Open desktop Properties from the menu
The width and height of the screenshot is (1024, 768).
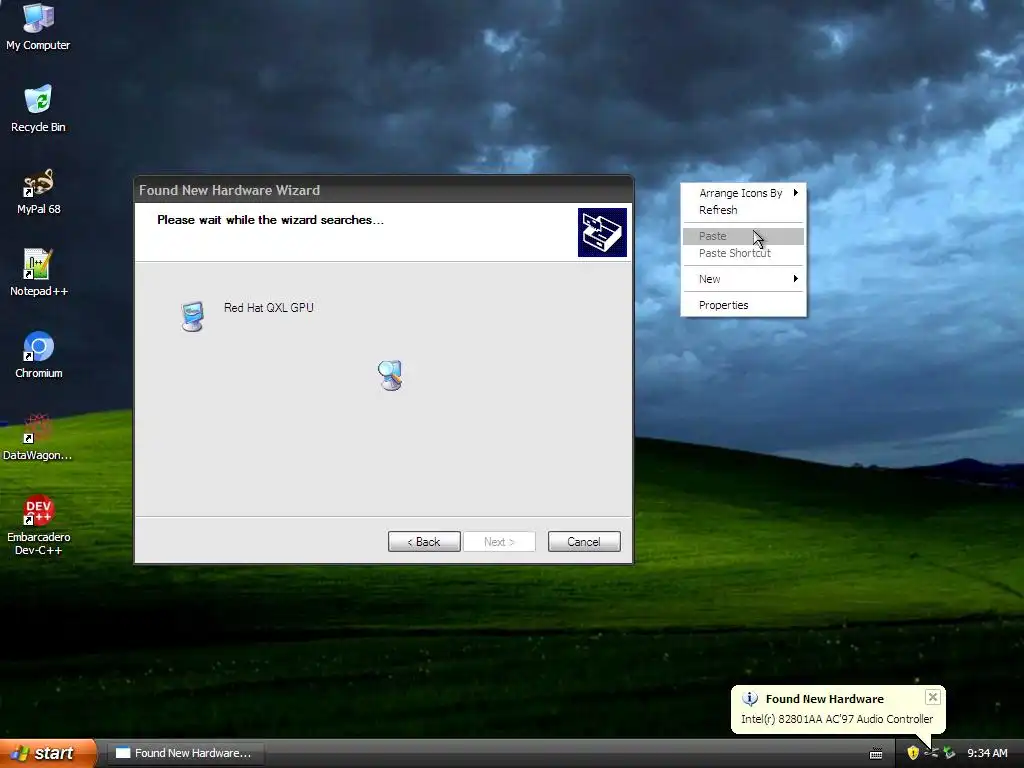pyautogui.click(x=743, y=305)
